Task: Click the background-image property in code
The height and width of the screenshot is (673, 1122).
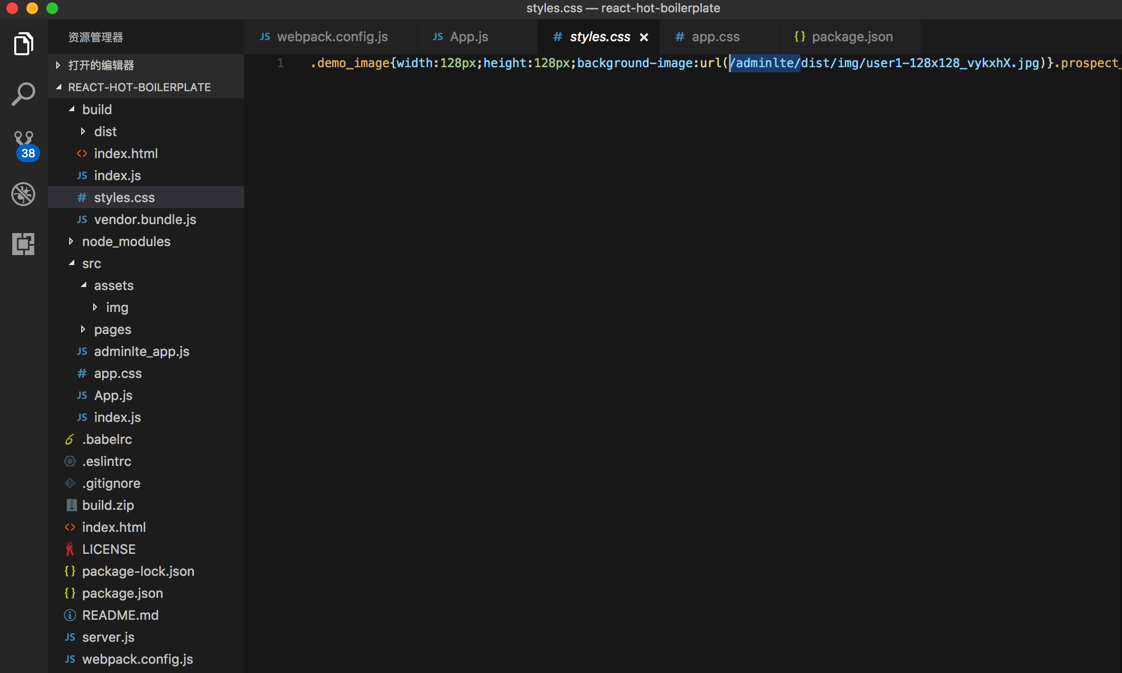Action: (635, 63)
